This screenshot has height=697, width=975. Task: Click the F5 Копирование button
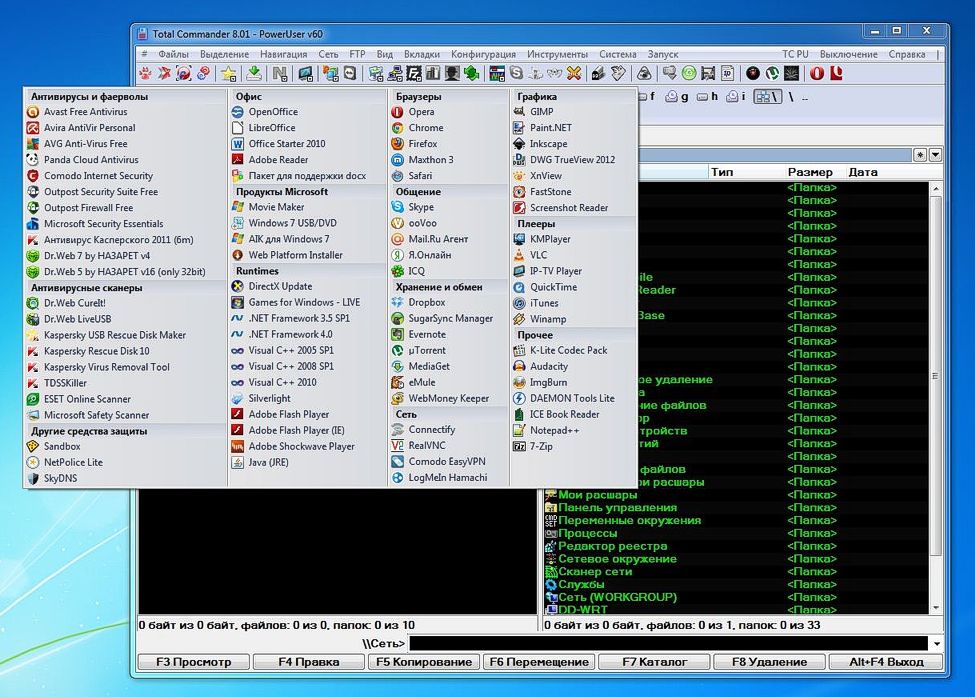(x=423, y=662)
